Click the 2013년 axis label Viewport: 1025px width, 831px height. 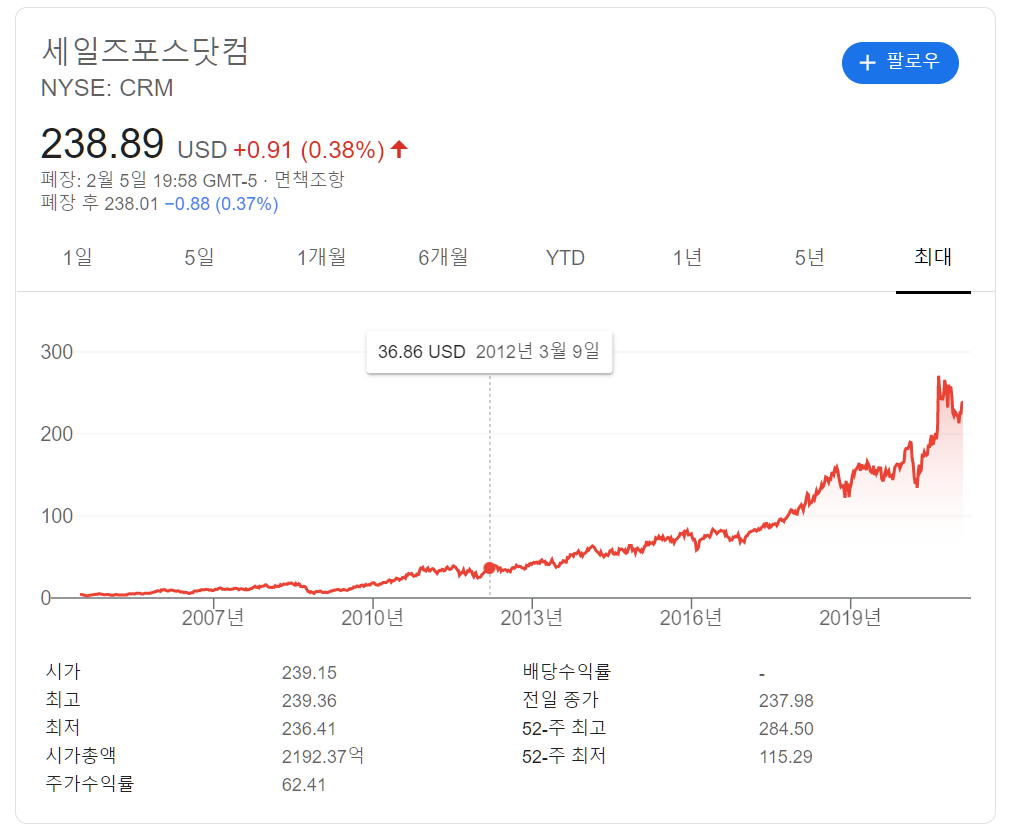(531, 617)
